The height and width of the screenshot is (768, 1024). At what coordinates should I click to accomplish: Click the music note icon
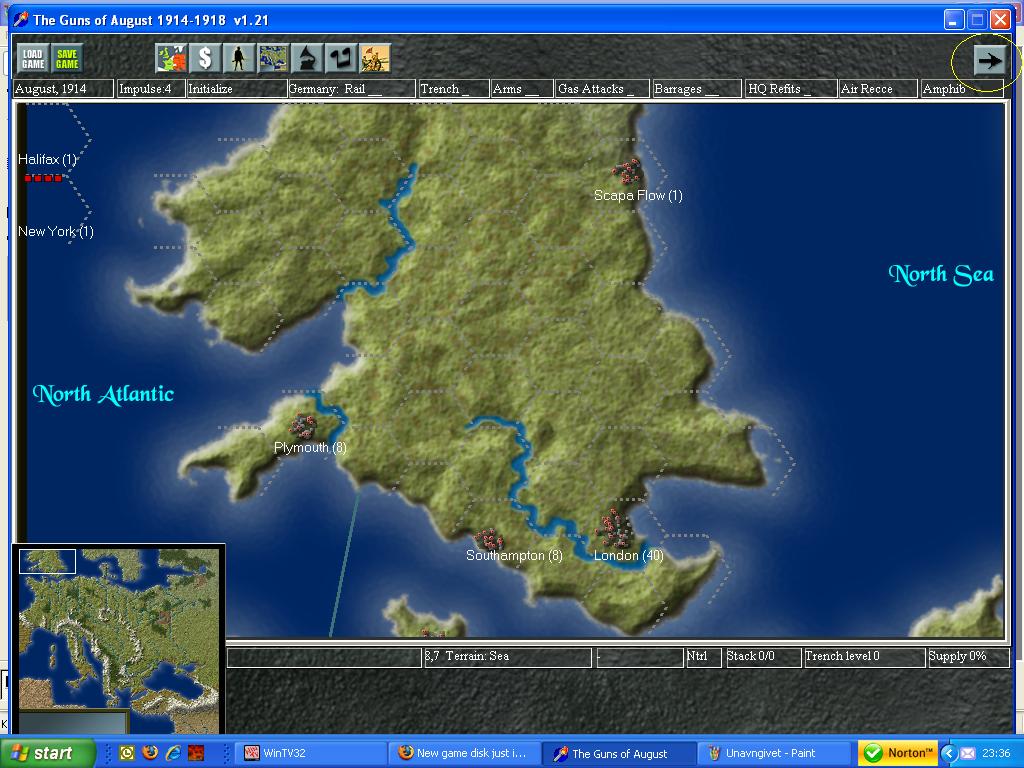pos(341,58)
